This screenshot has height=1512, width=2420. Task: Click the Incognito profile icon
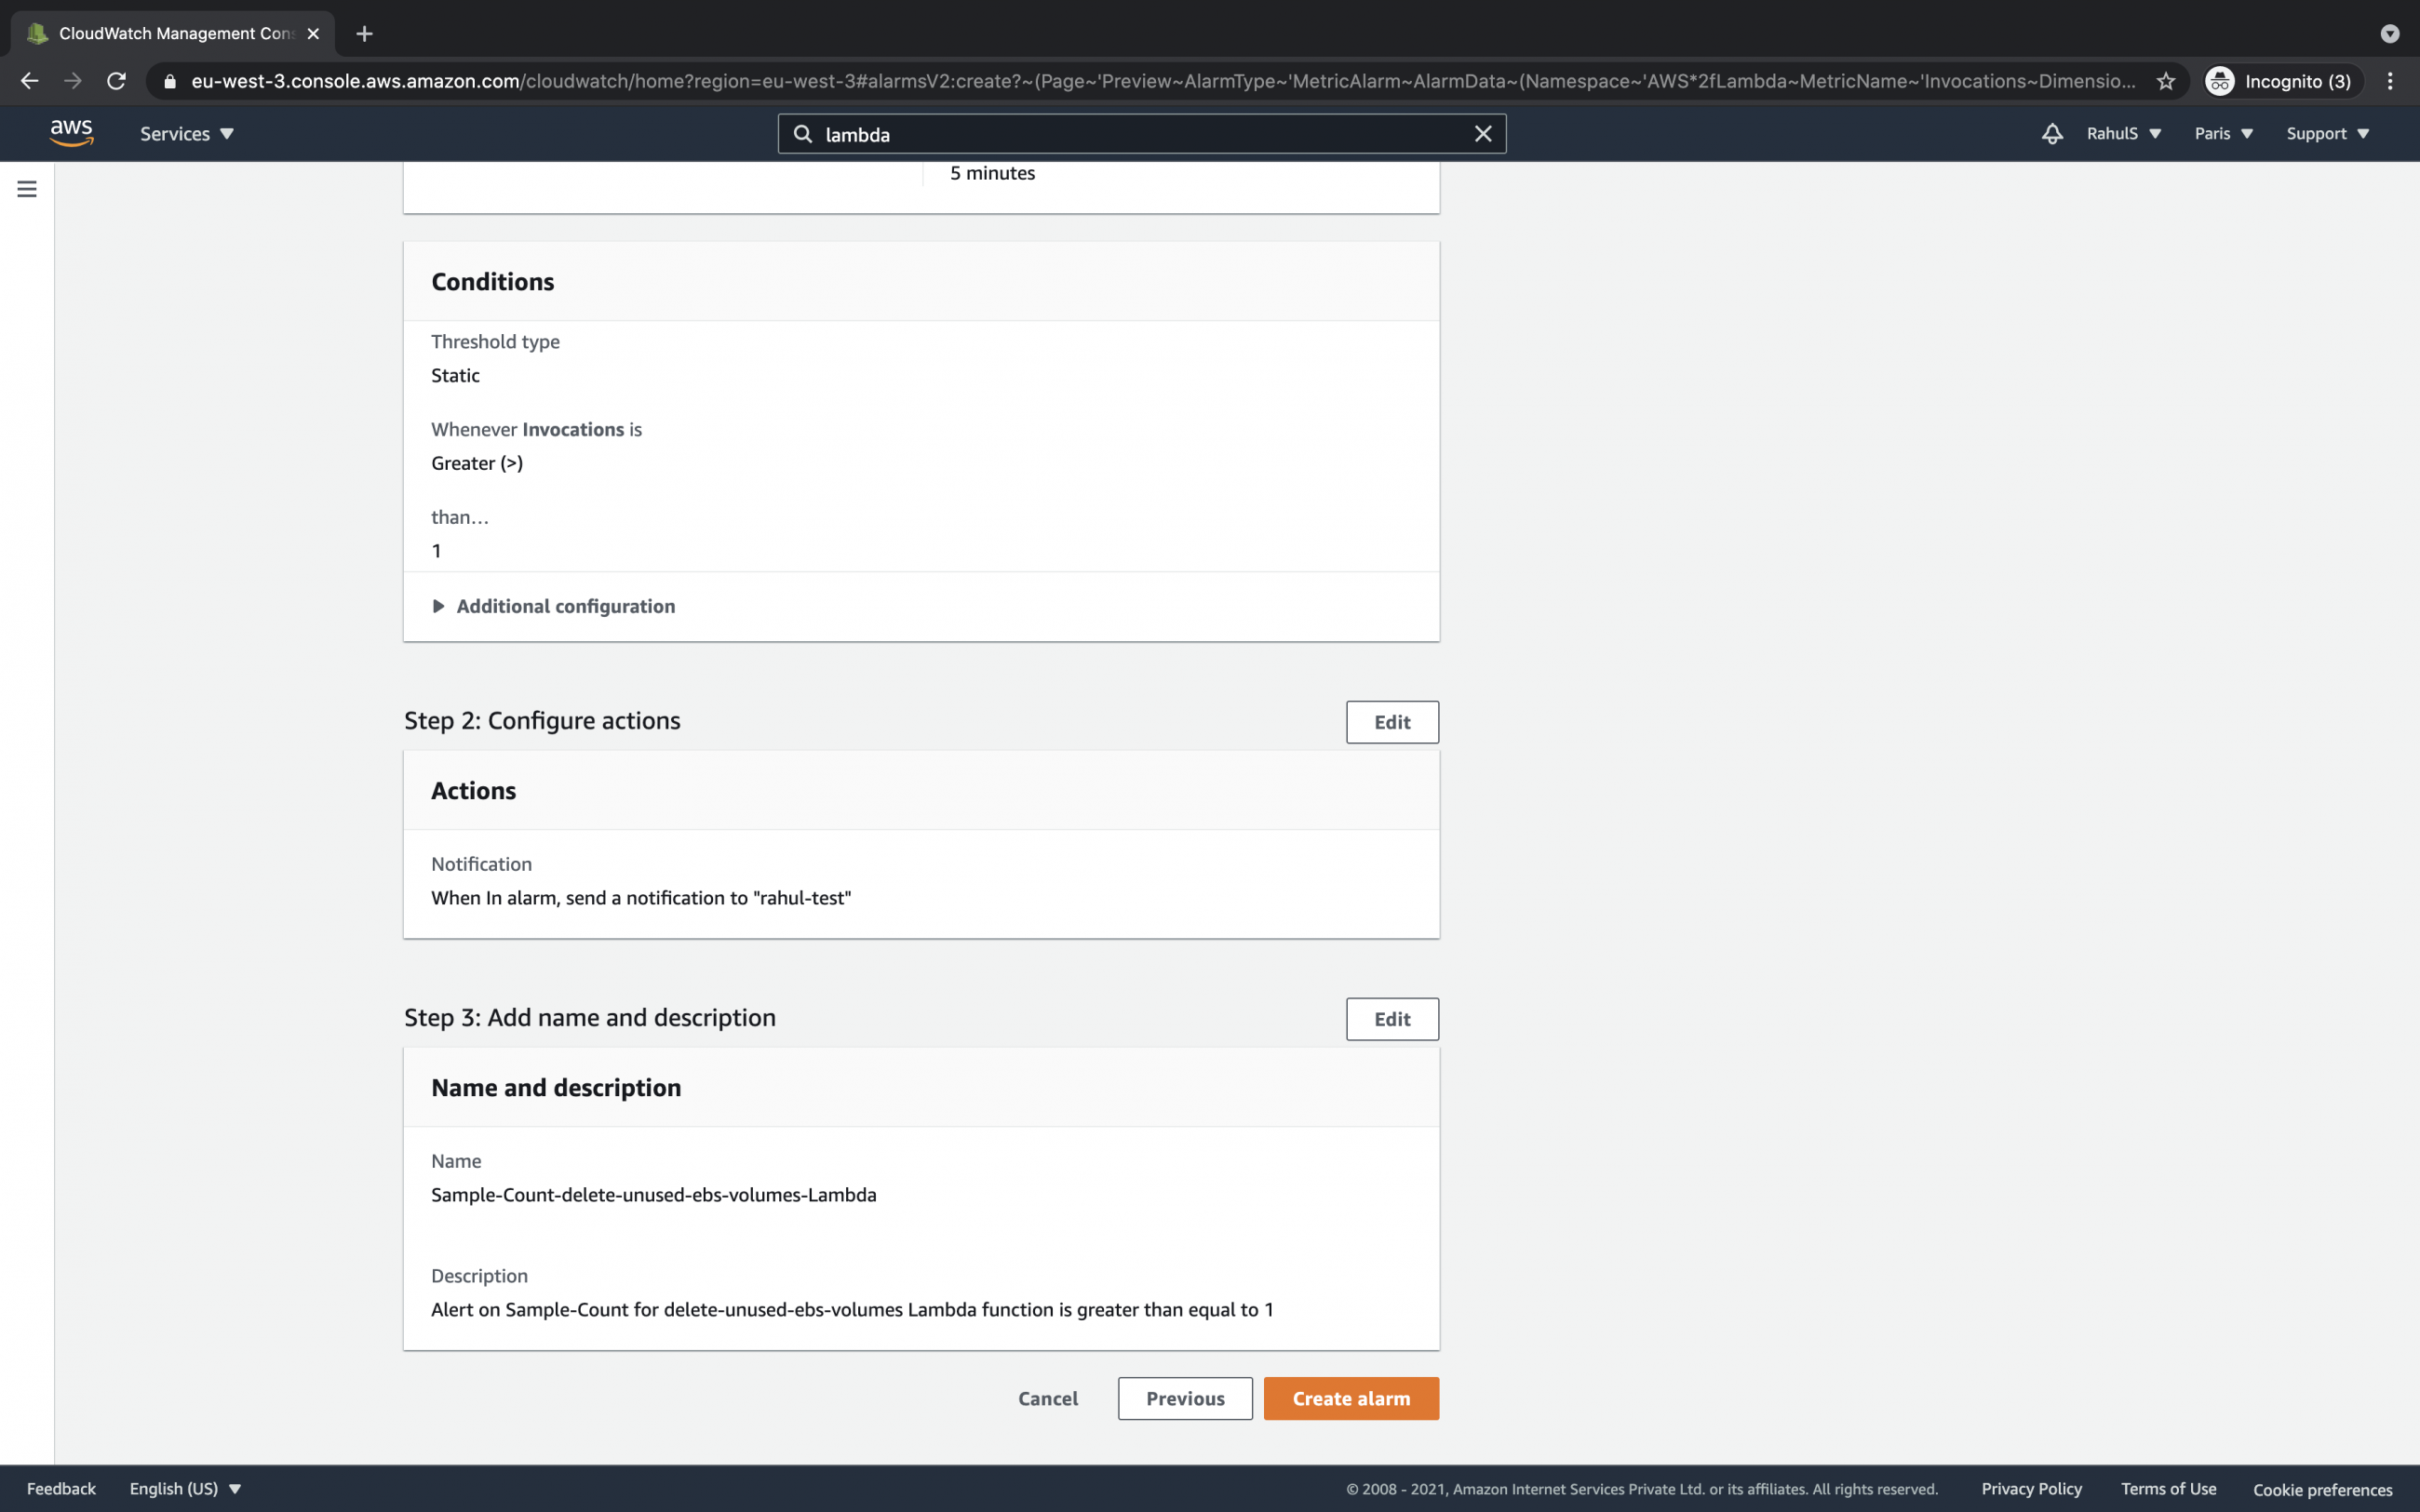(2221, 81)
